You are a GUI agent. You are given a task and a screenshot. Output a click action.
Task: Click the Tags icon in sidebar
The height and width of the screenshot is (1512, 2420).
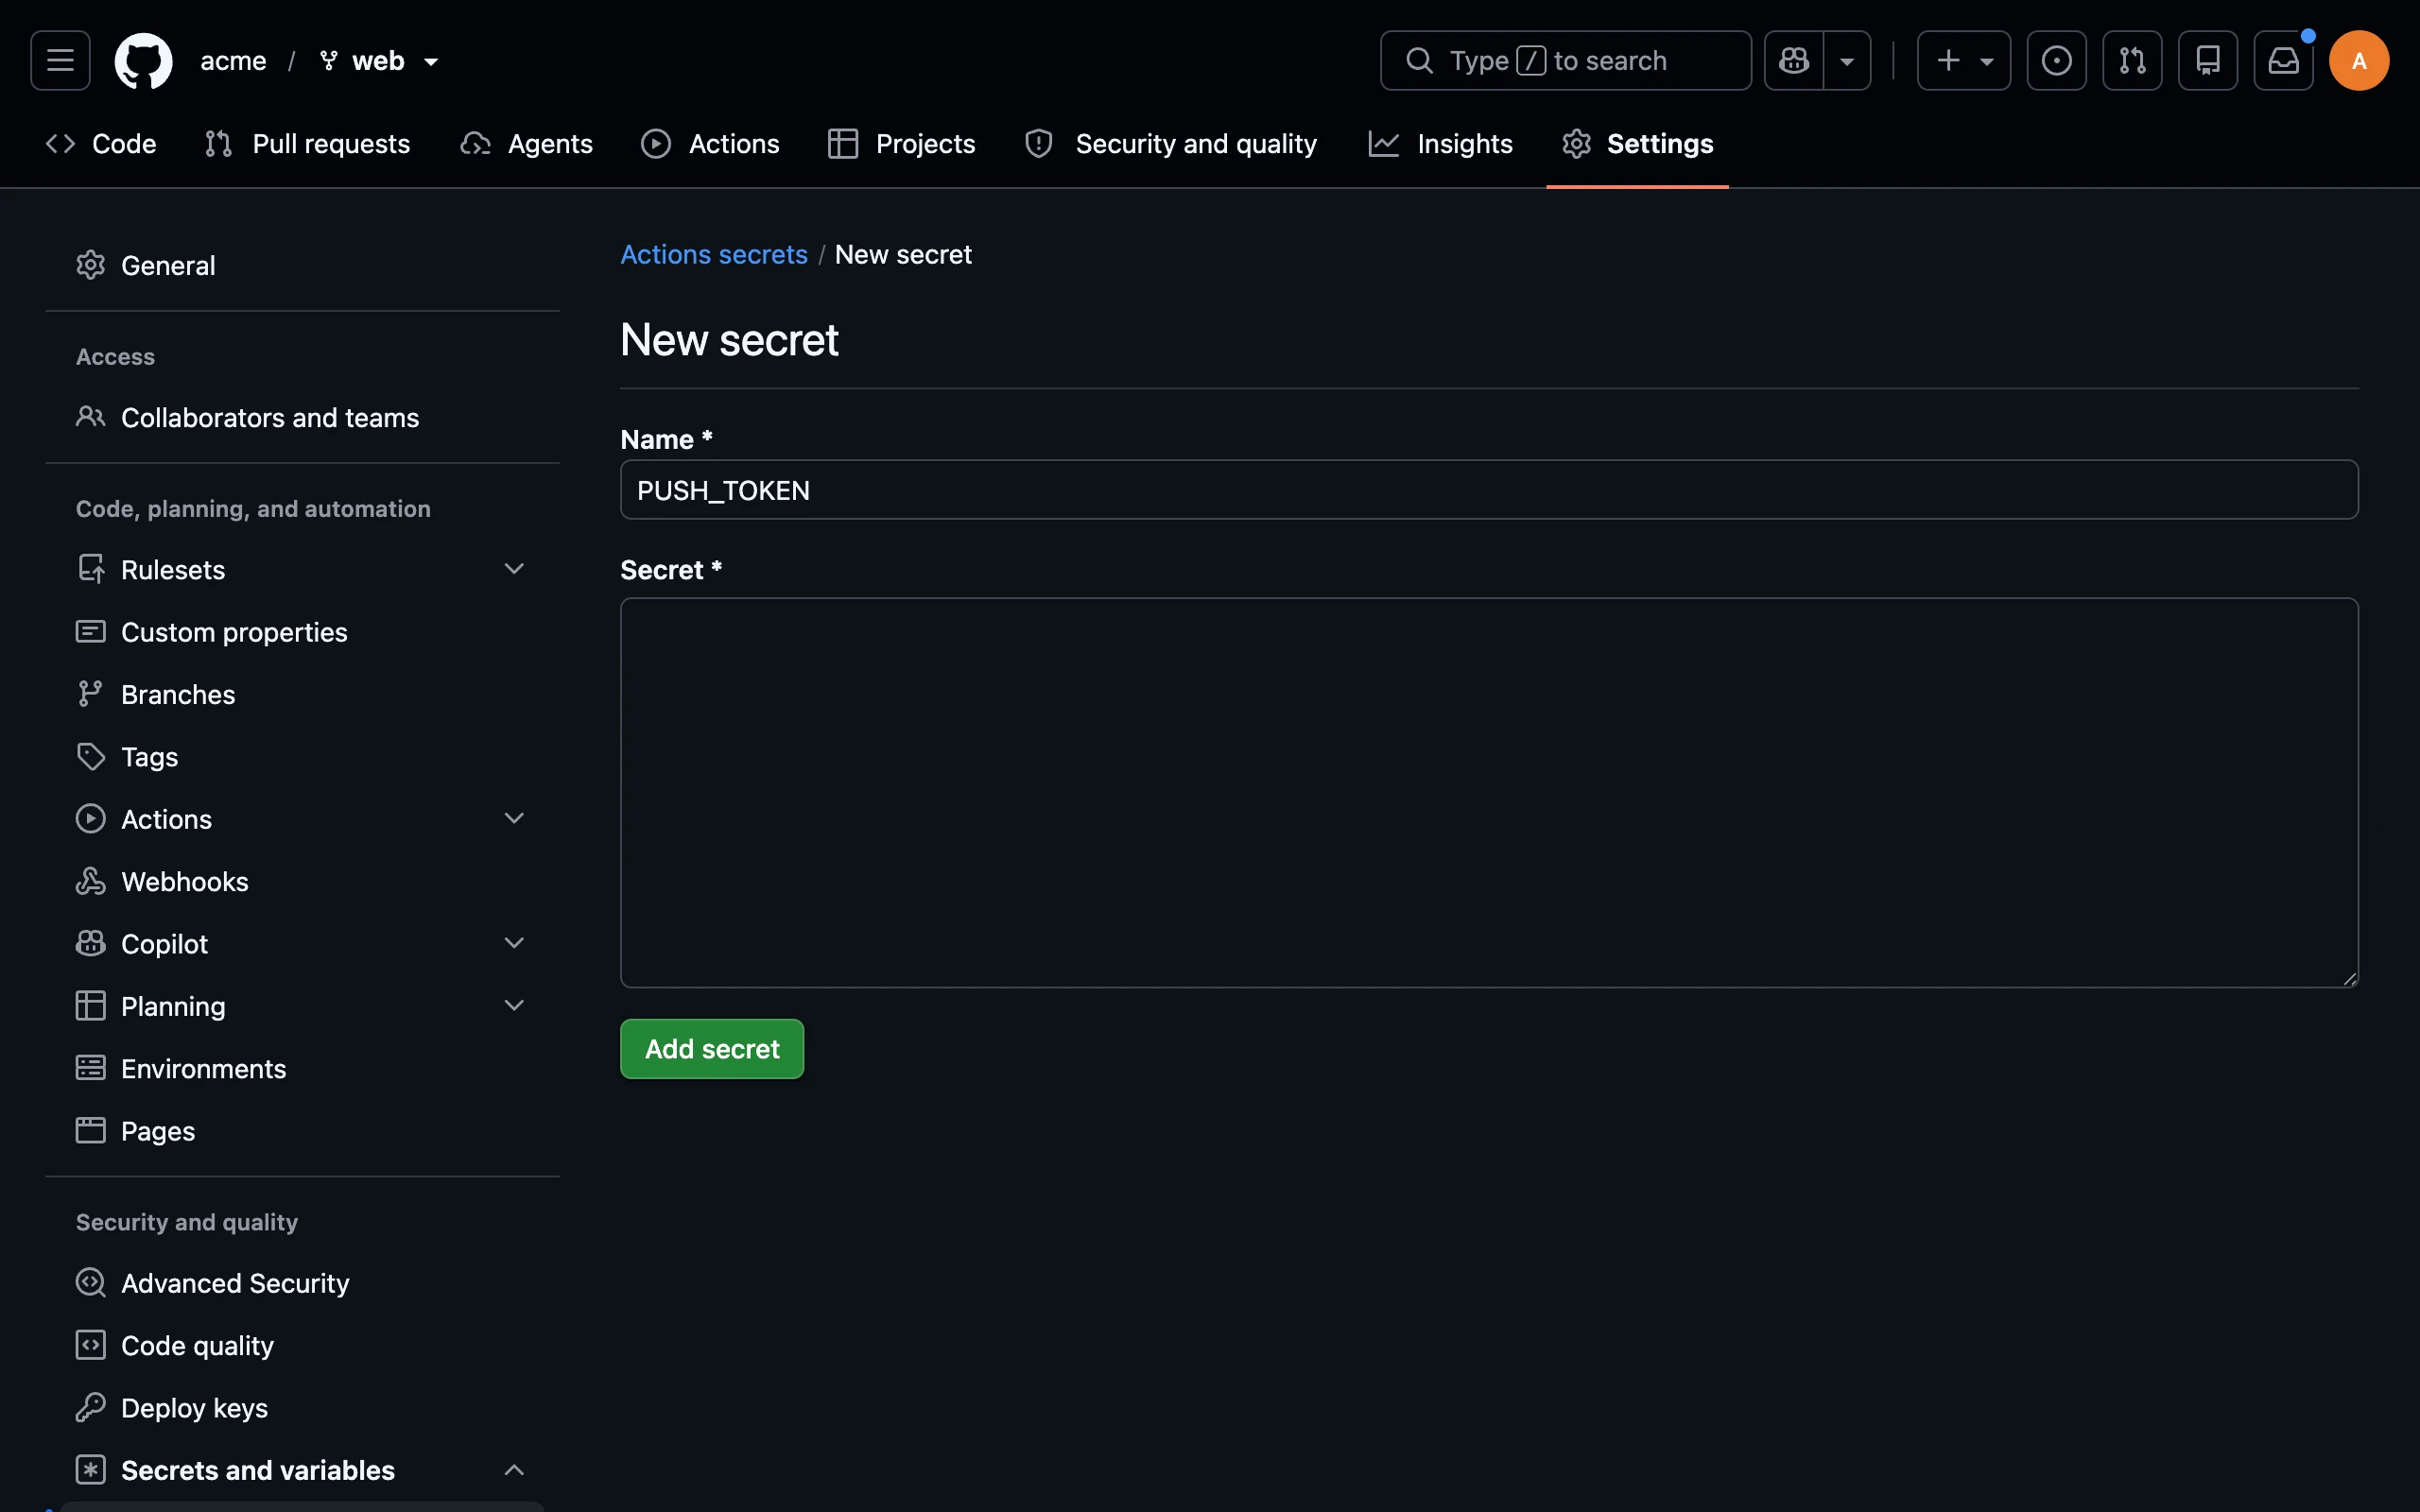(x=91, y=757)
